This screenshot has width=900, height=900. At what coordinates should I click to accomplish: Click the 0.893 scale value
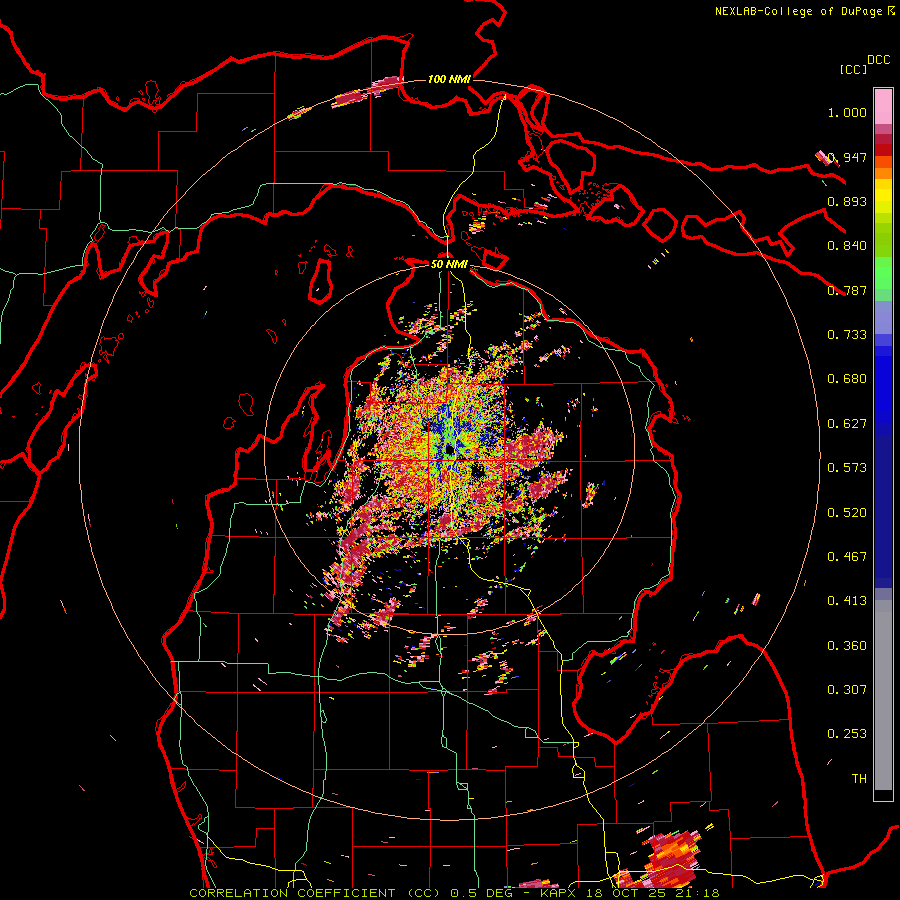(847, 201)
